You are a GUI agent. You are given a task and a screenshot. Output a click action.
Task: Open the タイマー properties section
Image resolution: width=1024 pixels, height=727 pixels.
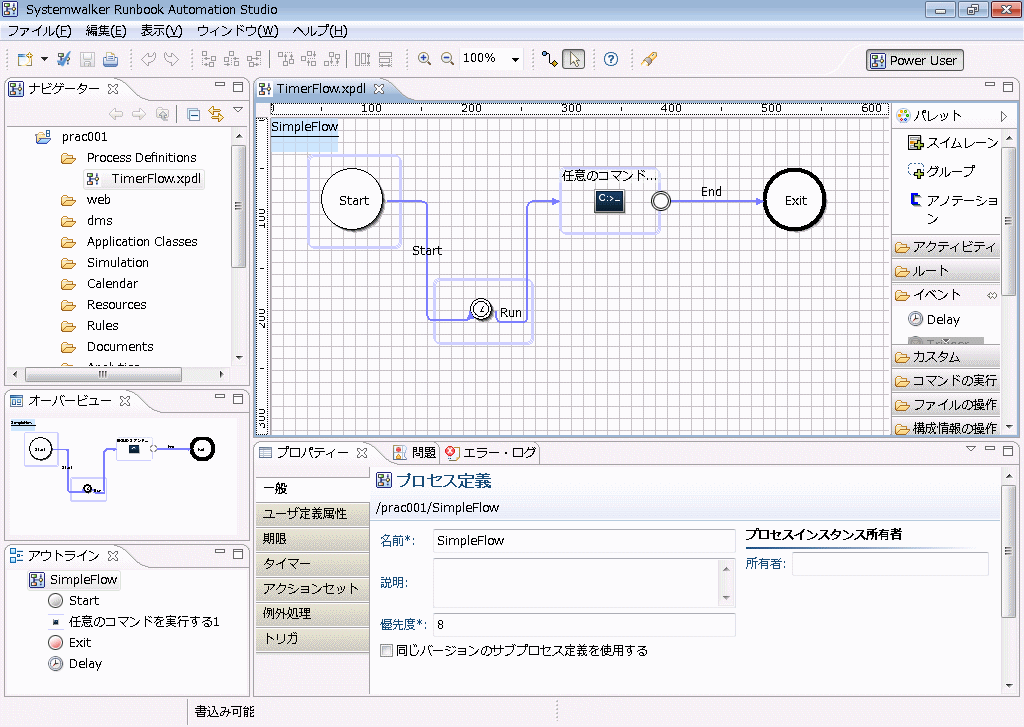pyautogui.click(x=312, y=563)
